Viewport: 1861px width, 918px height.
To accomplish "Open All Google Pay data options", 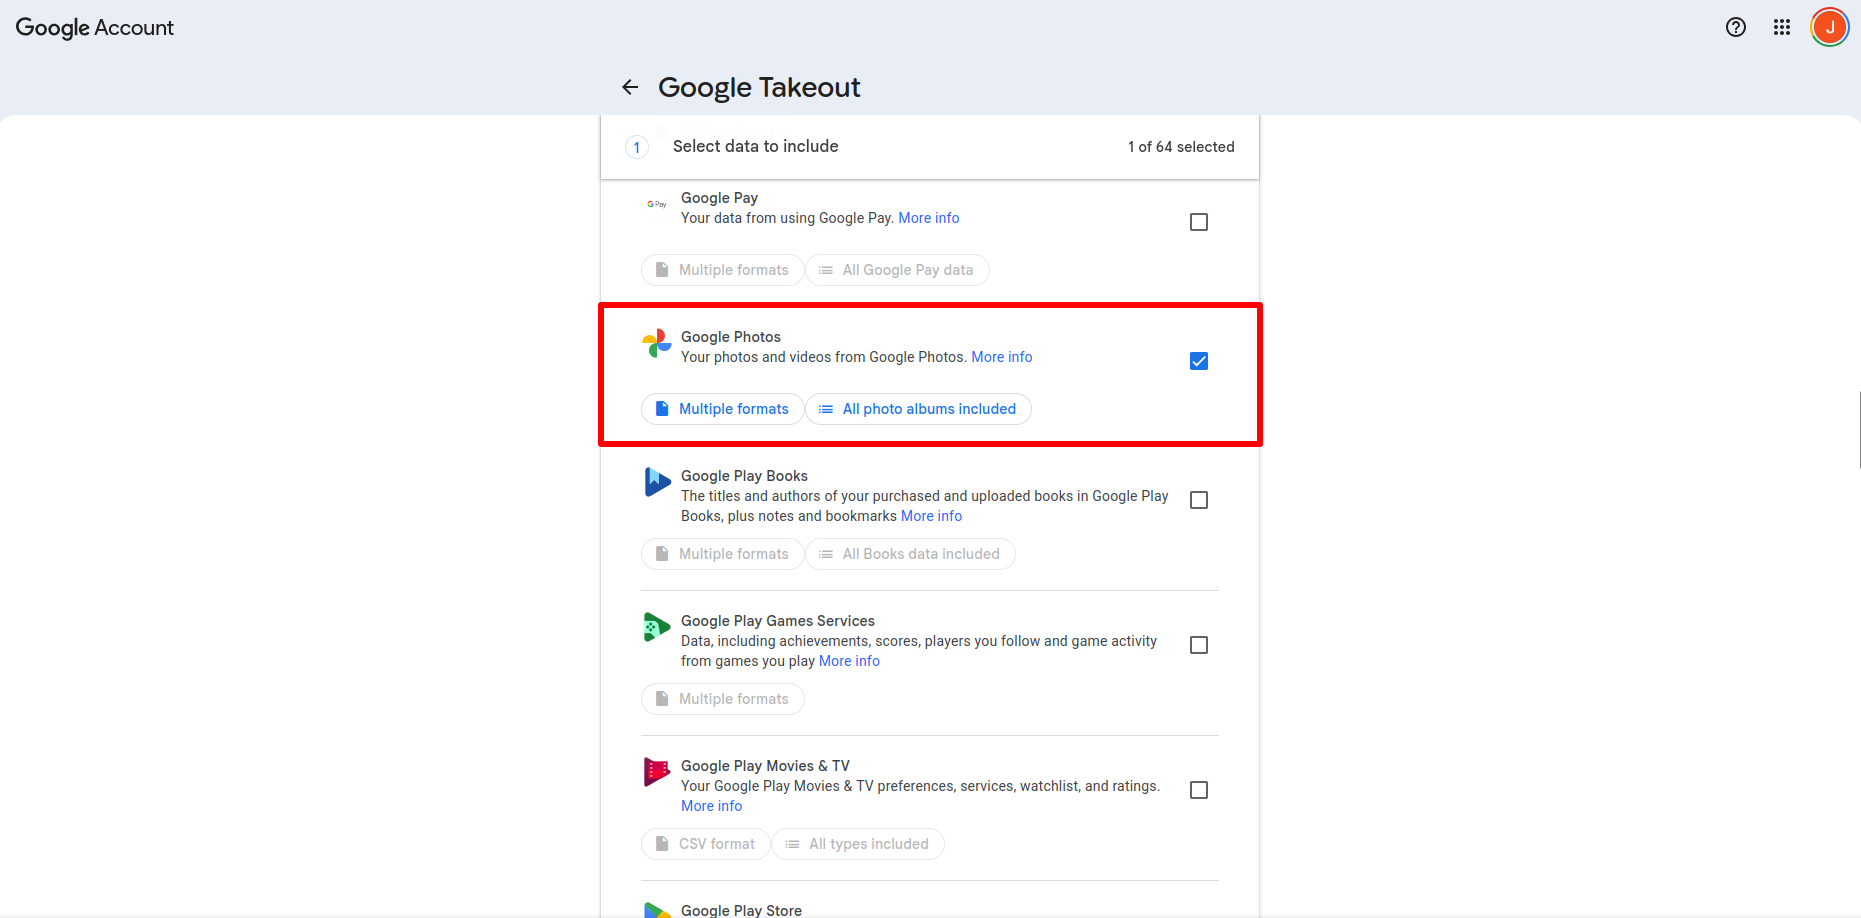I will click(x=897, y=270).
